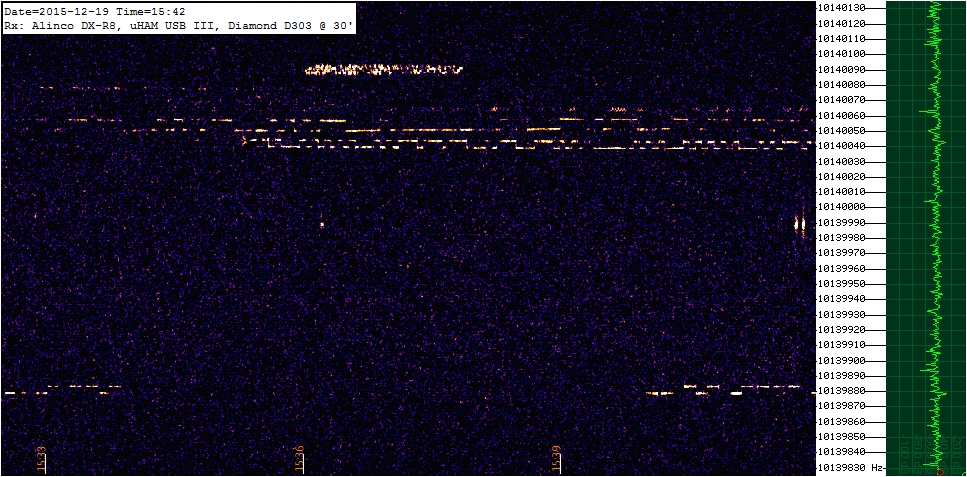The height and width of the screenshot is (477, 967).
Task: Select the 10140040 frequency scale value
Action: point(843,146)
